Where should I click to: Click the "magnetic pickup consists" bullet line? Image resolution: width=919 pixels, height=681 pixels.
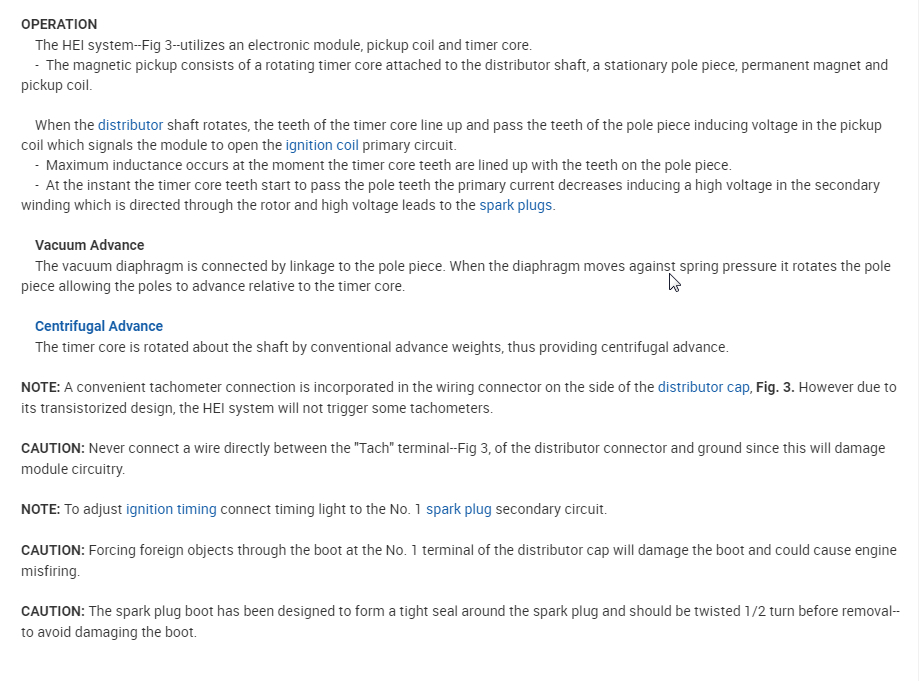466,65
